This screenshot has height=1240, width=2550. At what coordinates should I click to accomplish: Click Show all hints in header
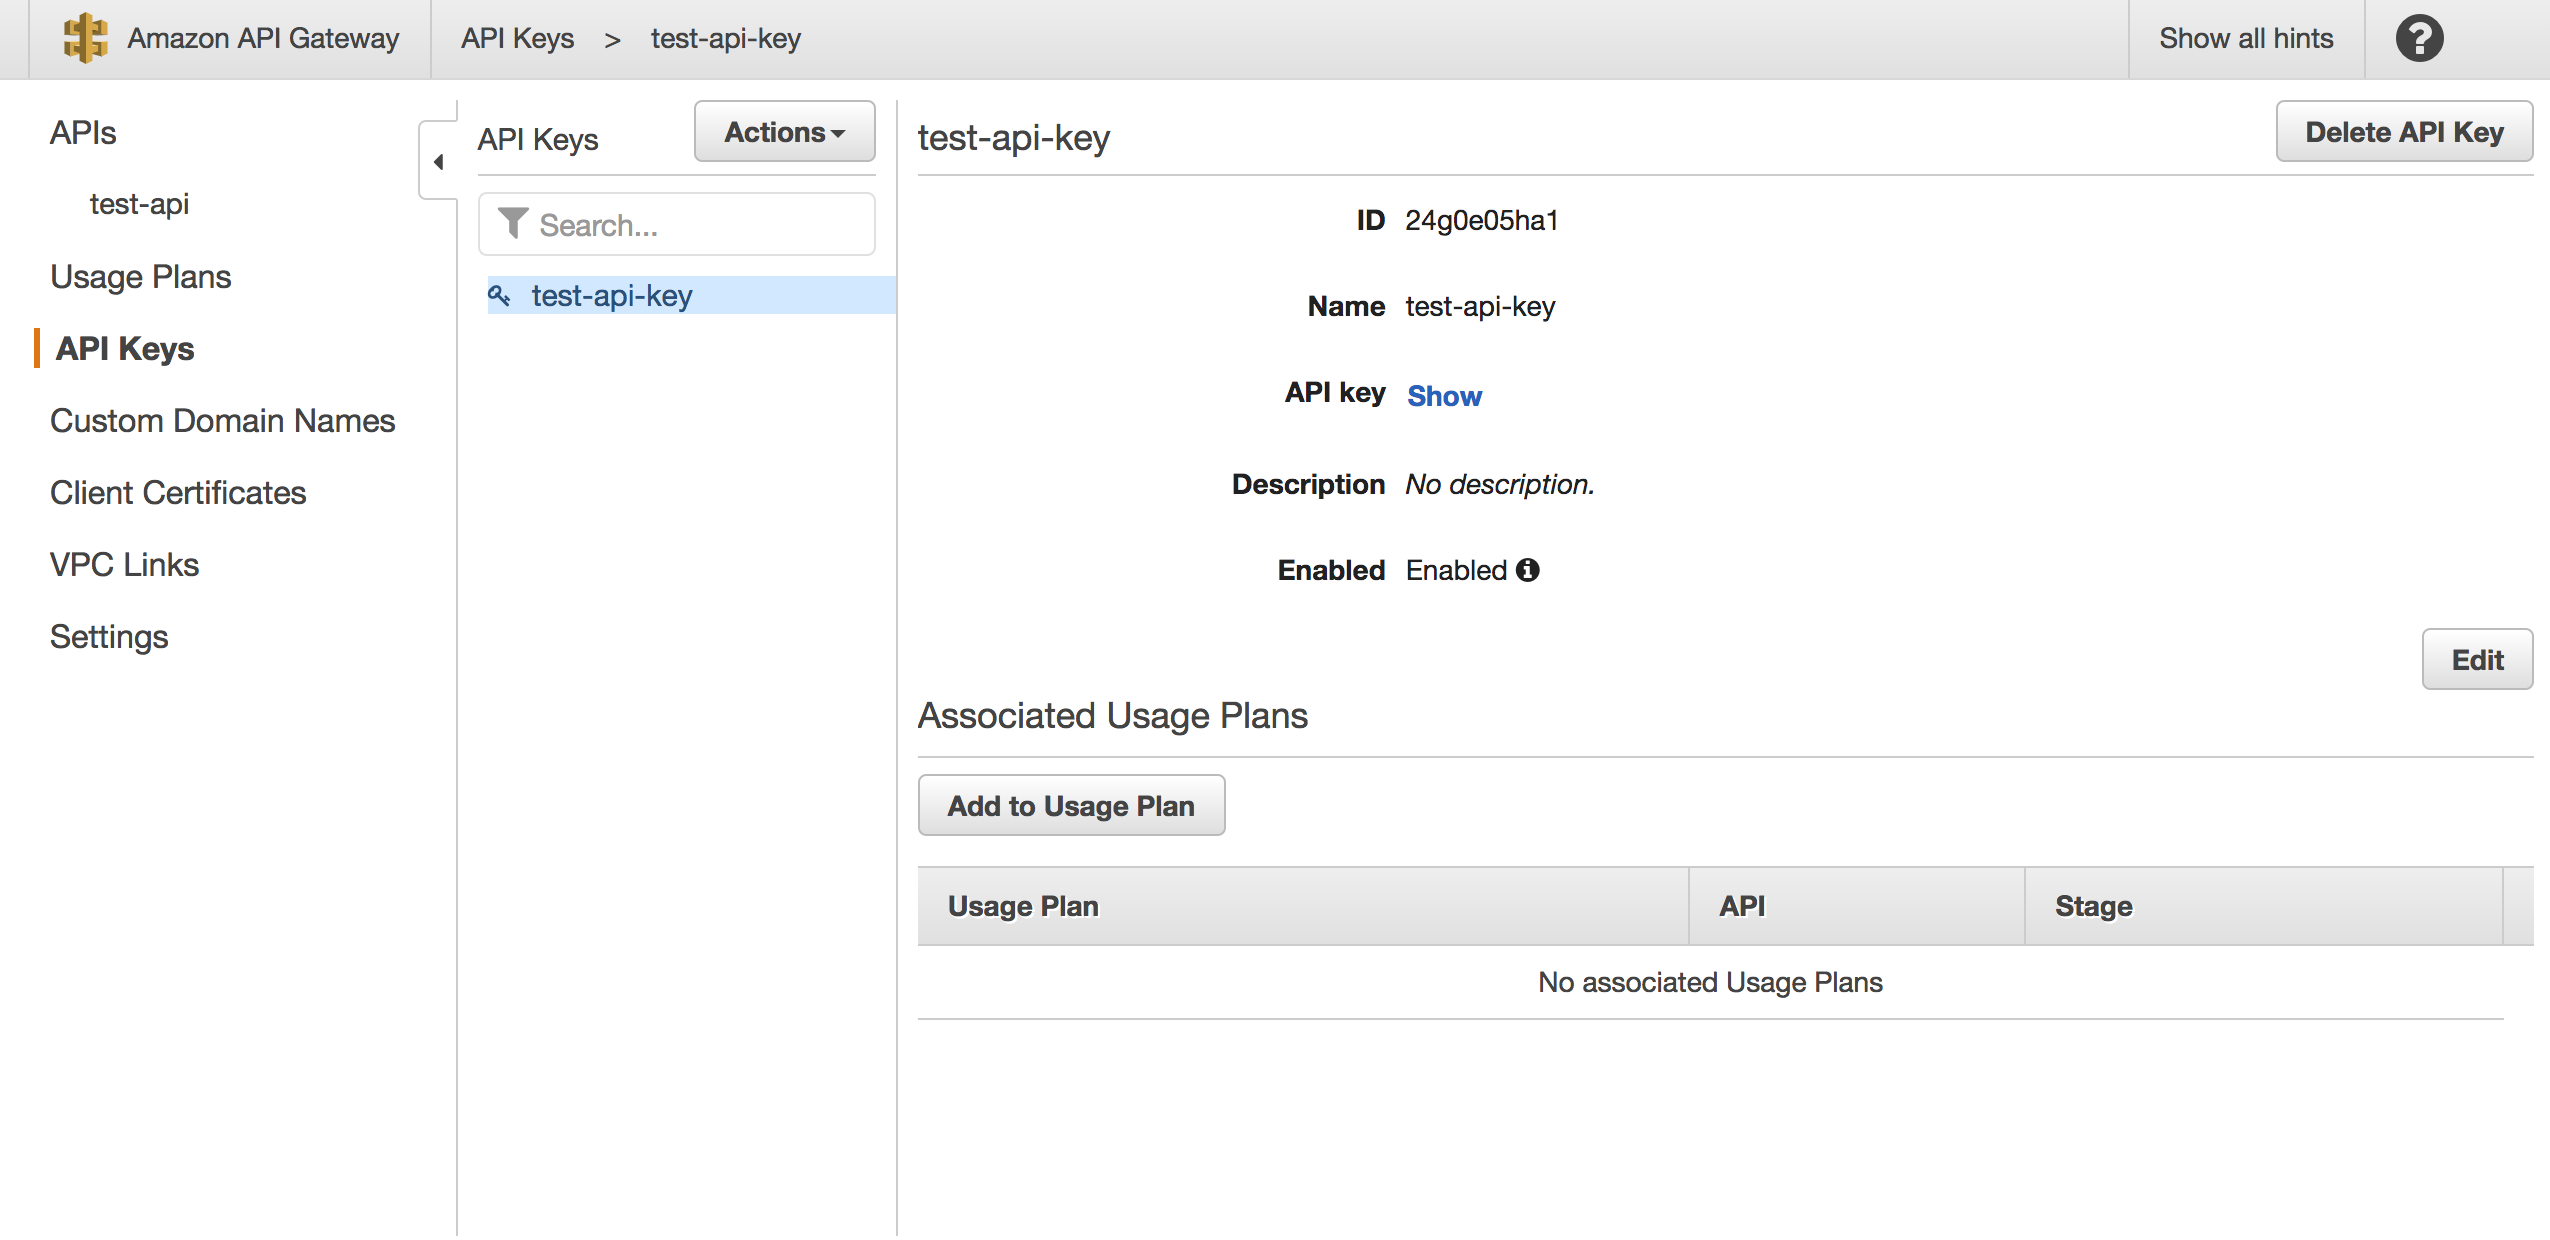point(2245,38)
